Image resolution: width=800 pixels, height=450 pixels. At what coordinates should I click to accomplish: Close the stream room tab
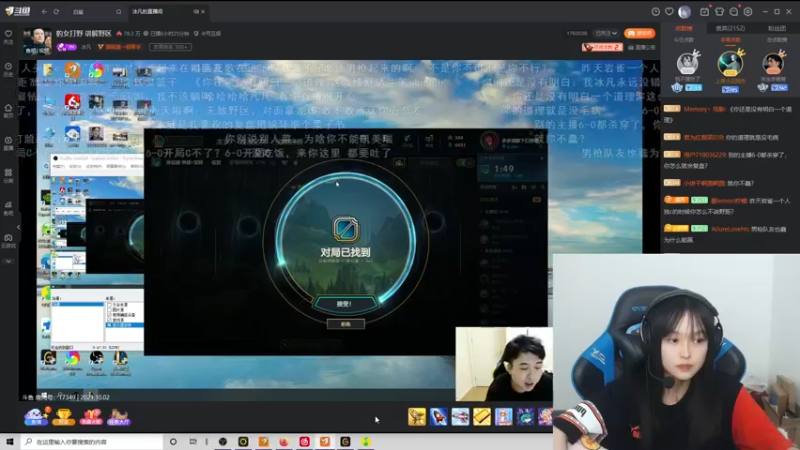tap(203, 11)
